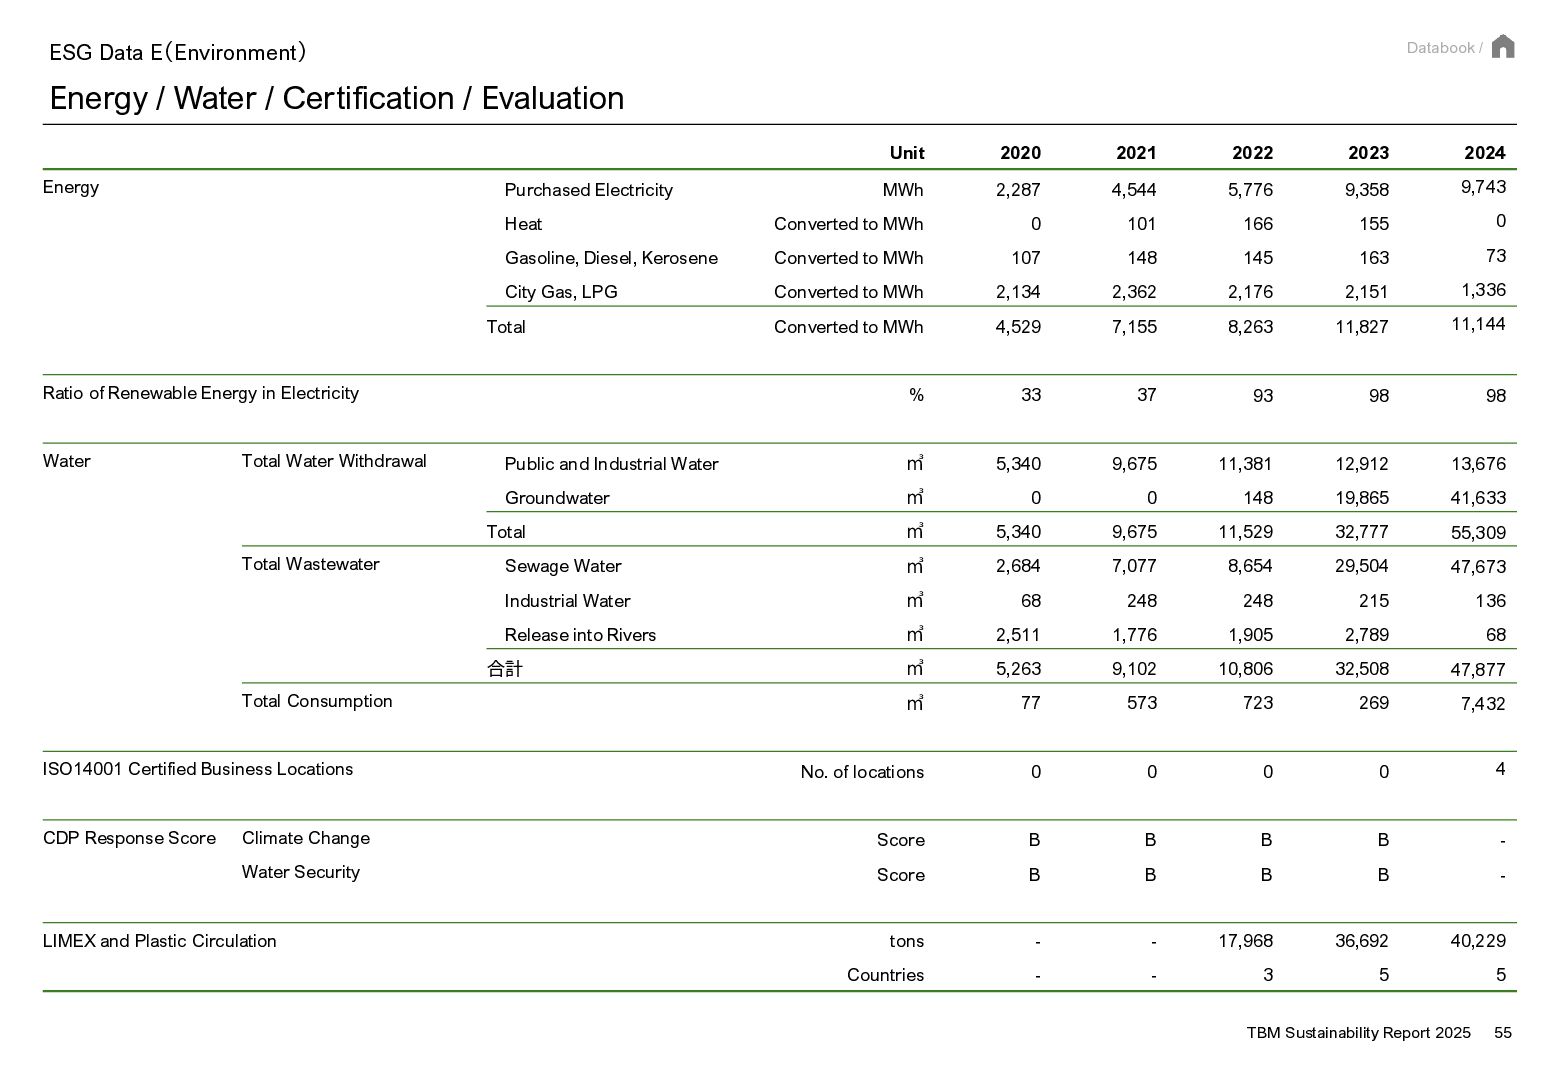Viewport: 1560px width, 1080px height.
Task: Click the 2023 column header
Action: coord(1368,153)
